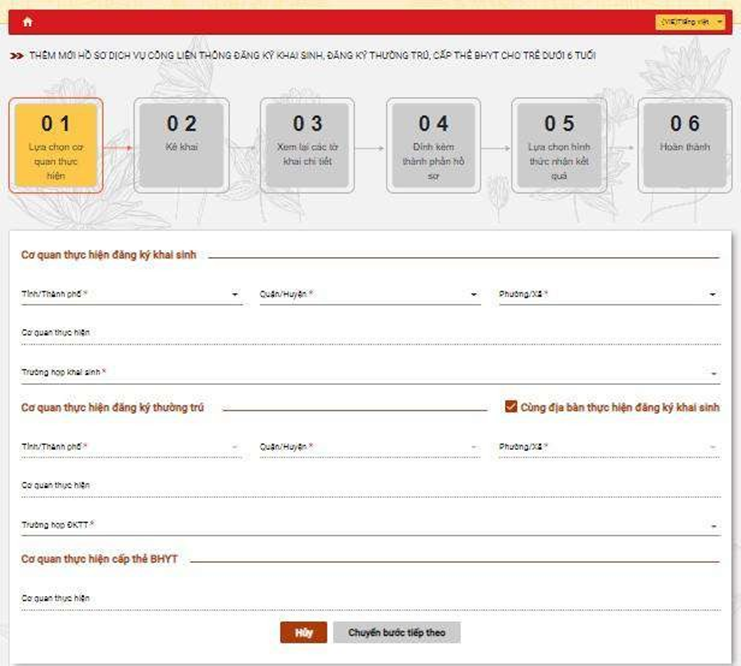Open step 03 Xem lại các tờ khai
The height and width of the screenshot is (666, 741).
point(307,145)
